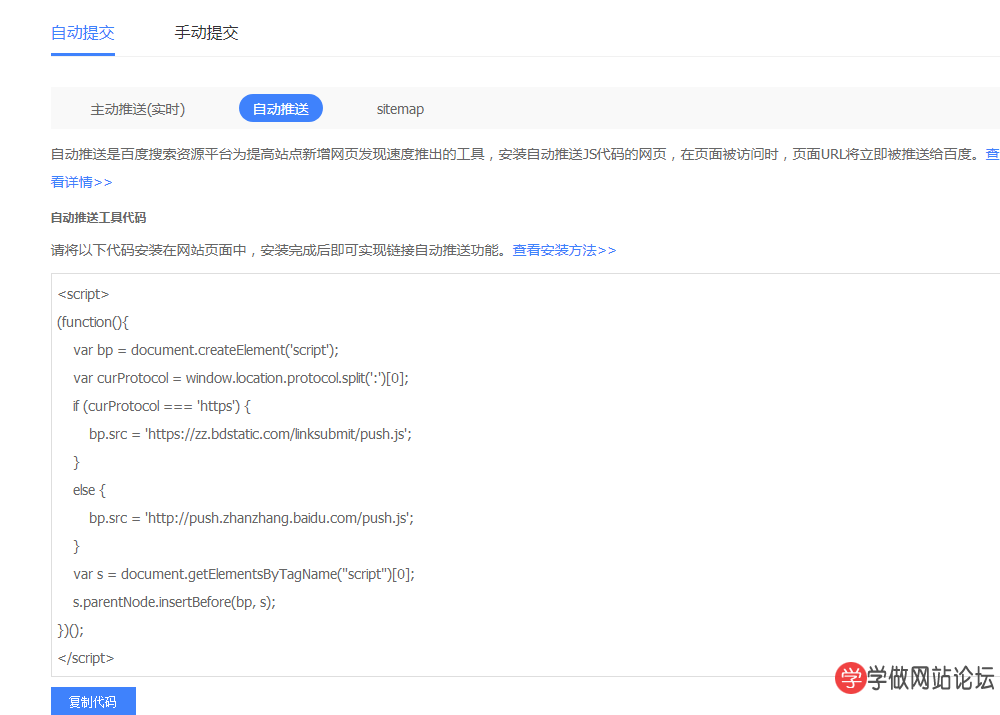Click the s.parentNode.insertBefore code line
This screenshot has width=1000, height=715.
click(x=174, y=602)
